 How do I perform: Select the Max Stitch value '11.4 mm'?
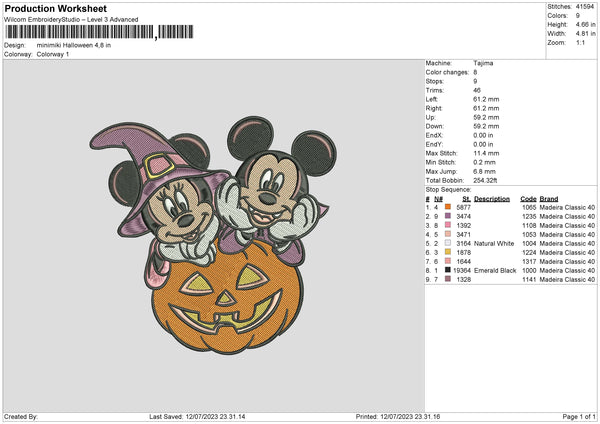[486, 153]
